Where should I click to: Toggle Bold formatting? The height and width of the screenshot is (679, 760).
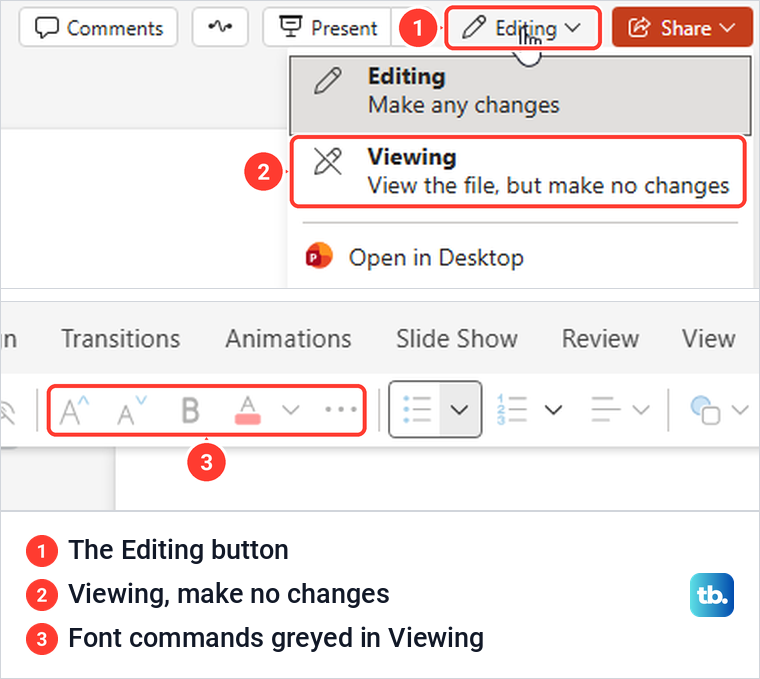pos(190,411)
